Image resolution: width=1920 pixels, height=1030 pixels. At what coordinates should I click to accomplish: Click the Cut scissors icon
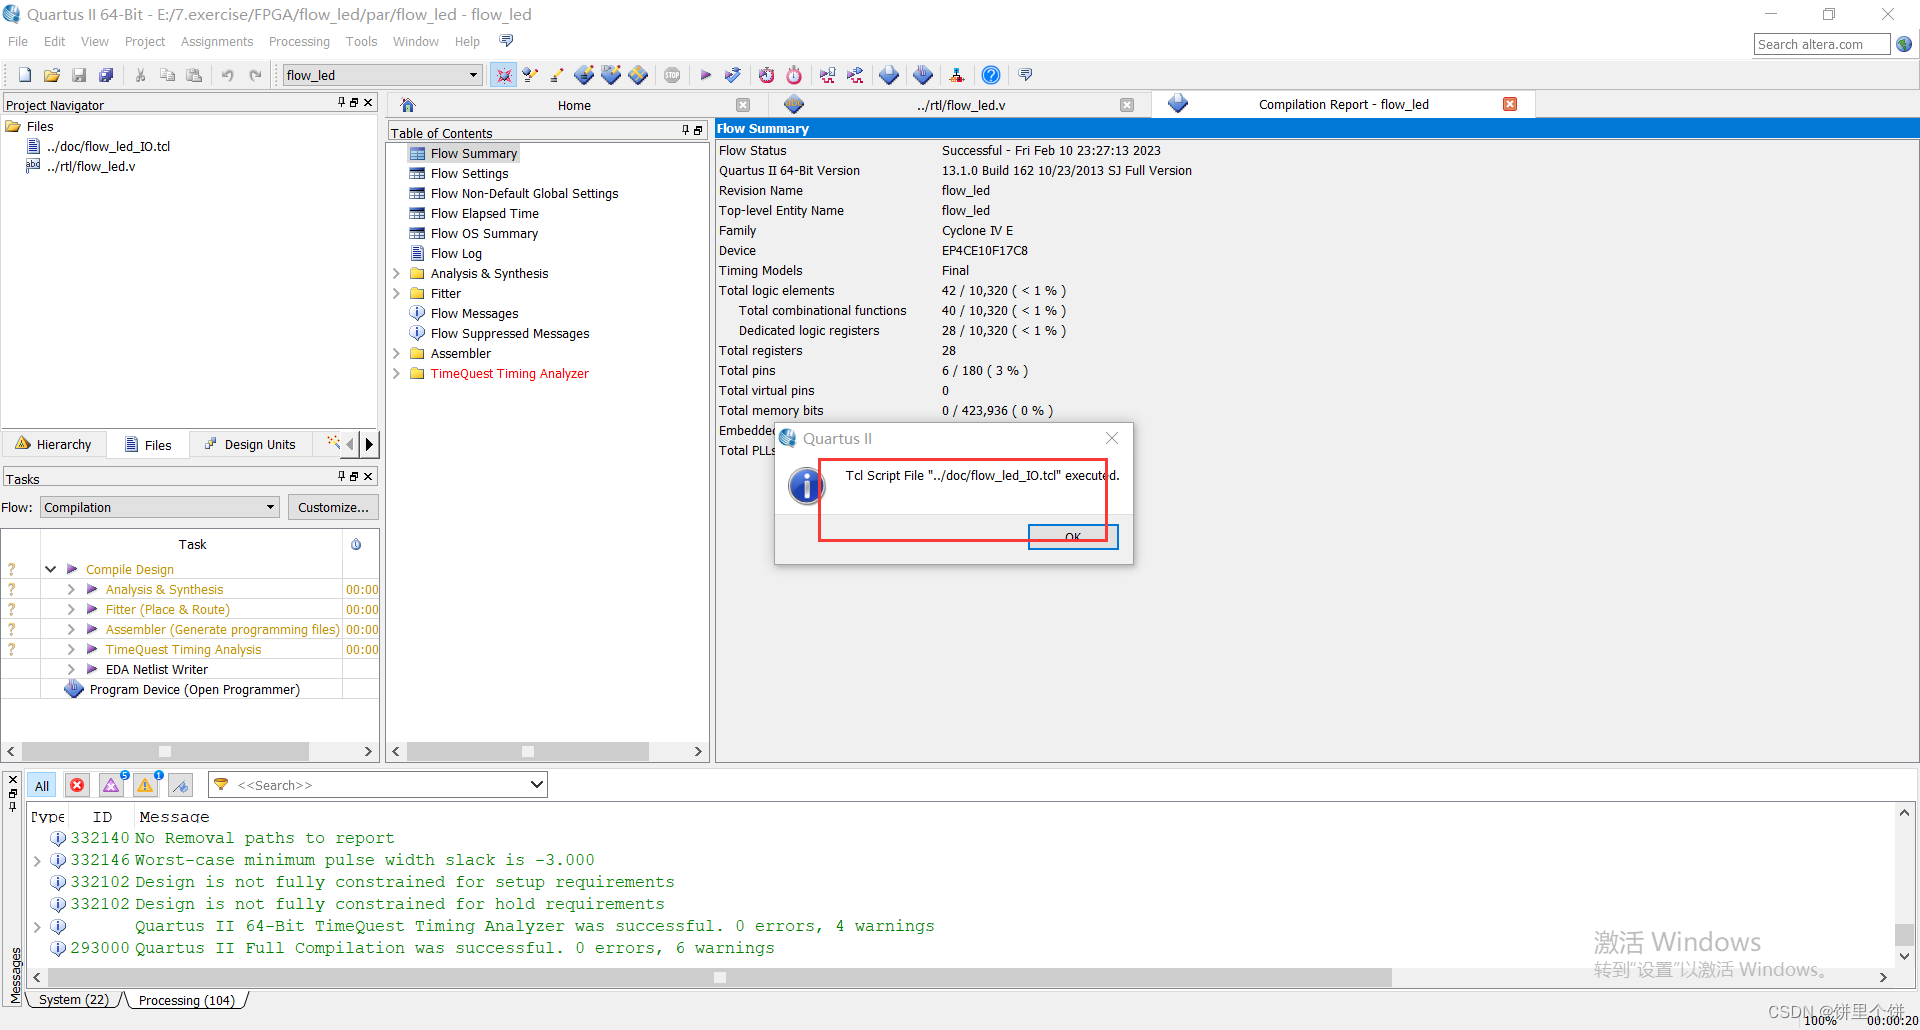pos(141,75)
